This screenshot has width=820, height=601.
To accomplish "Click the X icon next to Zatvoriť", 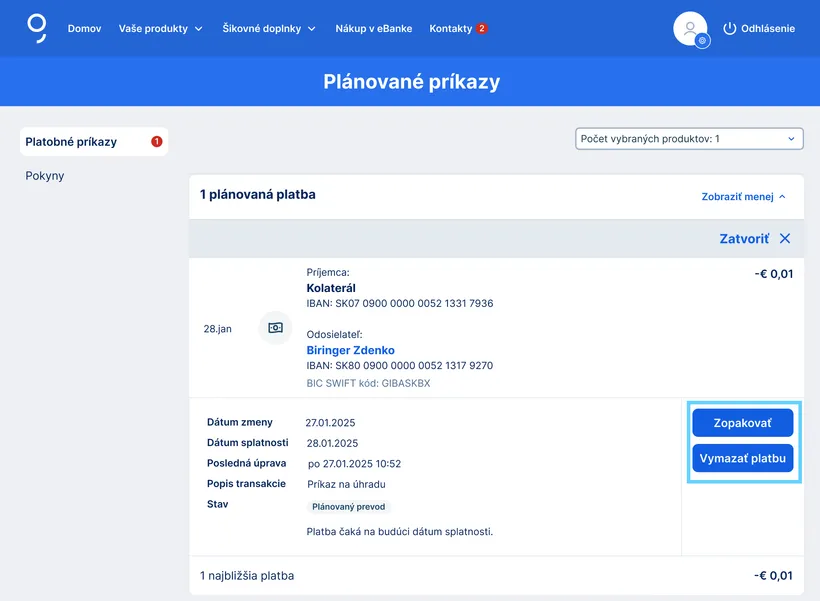I will [x=785, y=239].
